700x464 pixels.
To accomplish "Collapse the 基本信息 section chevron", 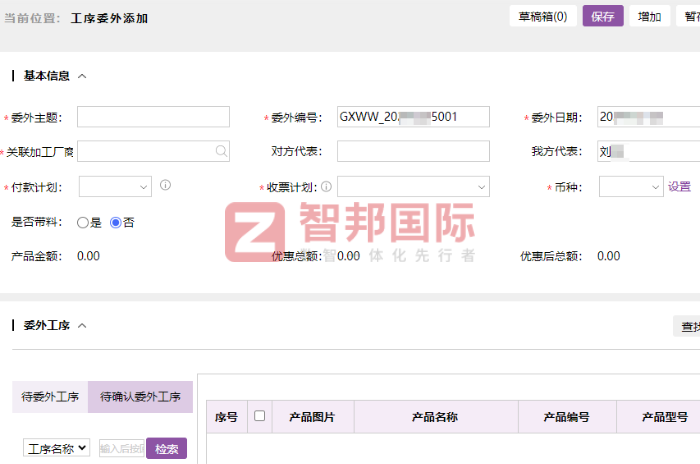I will [82, 76].
